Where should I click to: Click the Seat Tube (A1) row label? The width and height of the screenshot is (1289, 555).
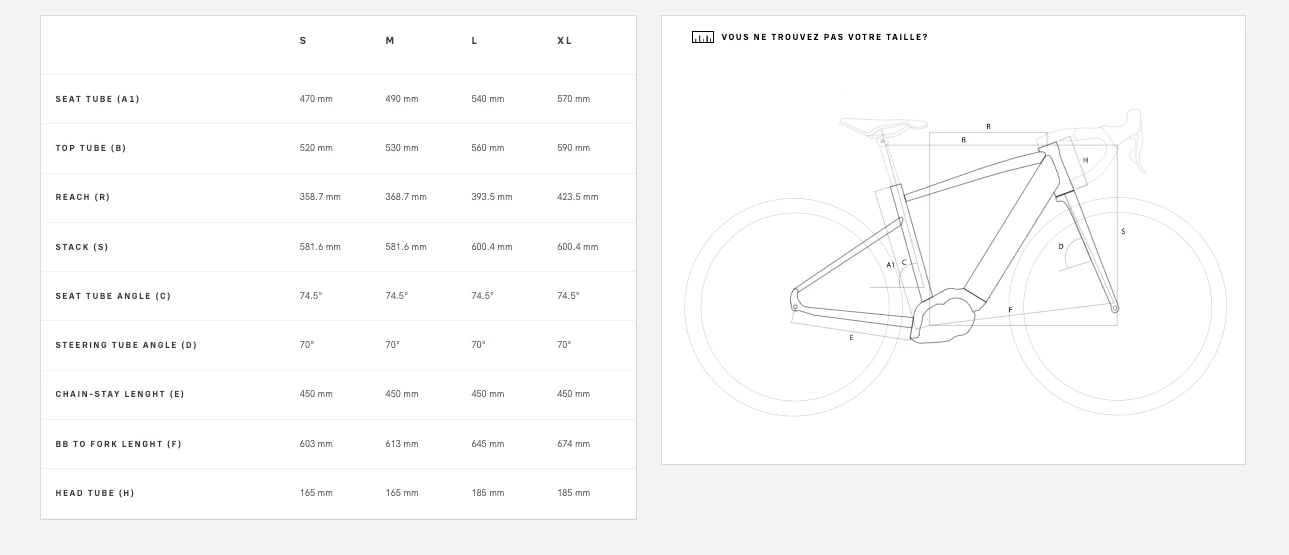click(98, 99)
